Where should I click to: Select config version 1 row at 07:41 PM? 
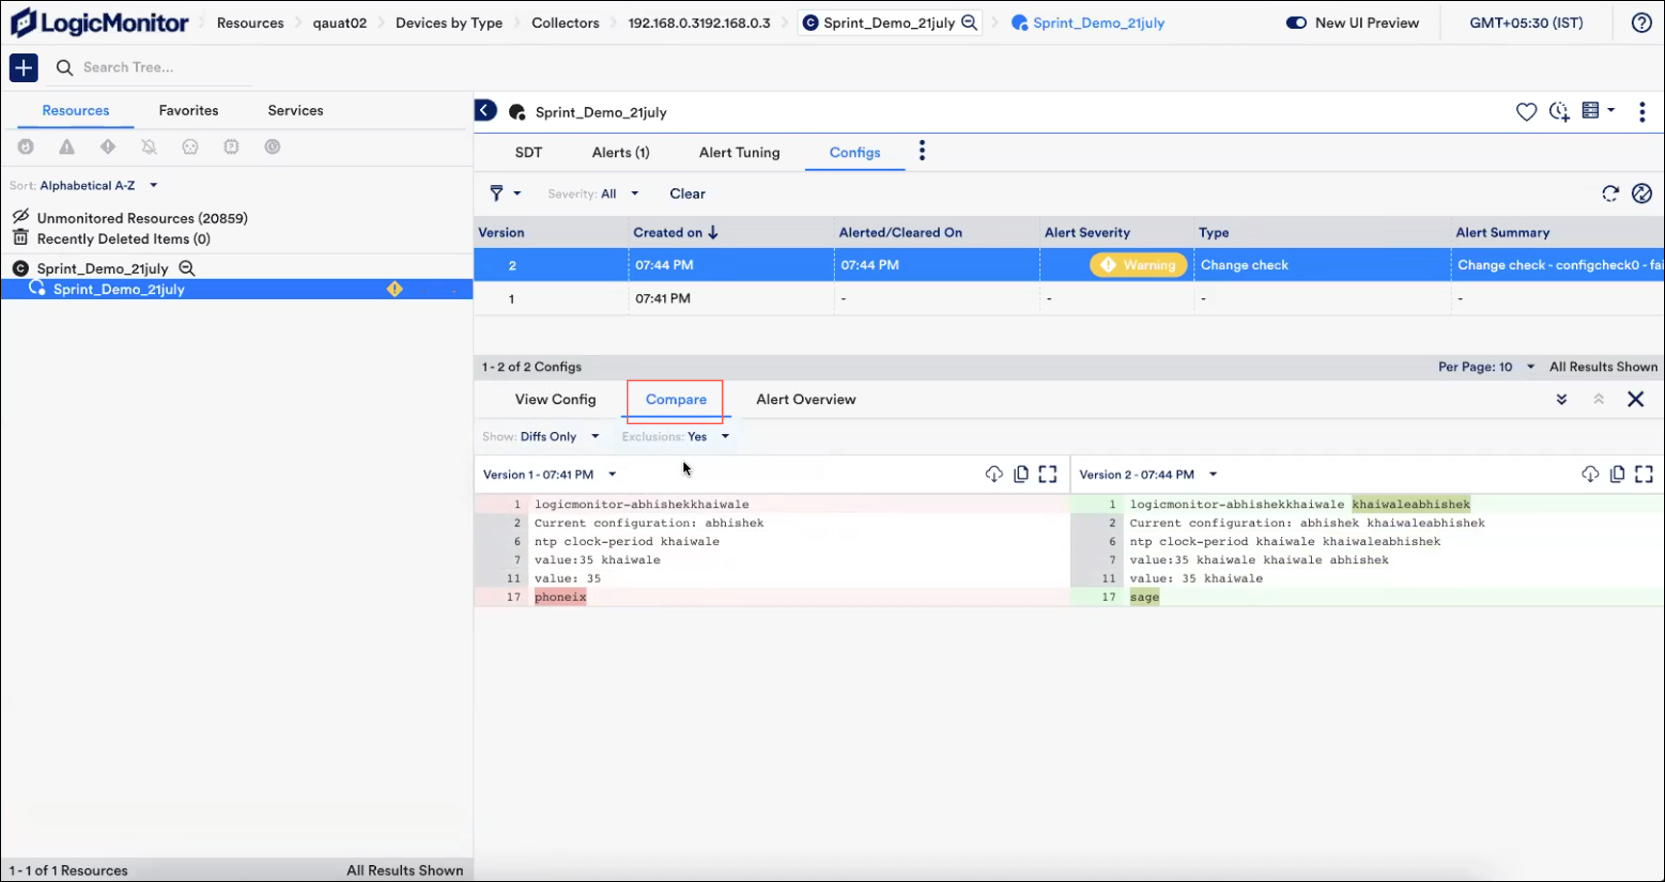[x=1068, y=298]
